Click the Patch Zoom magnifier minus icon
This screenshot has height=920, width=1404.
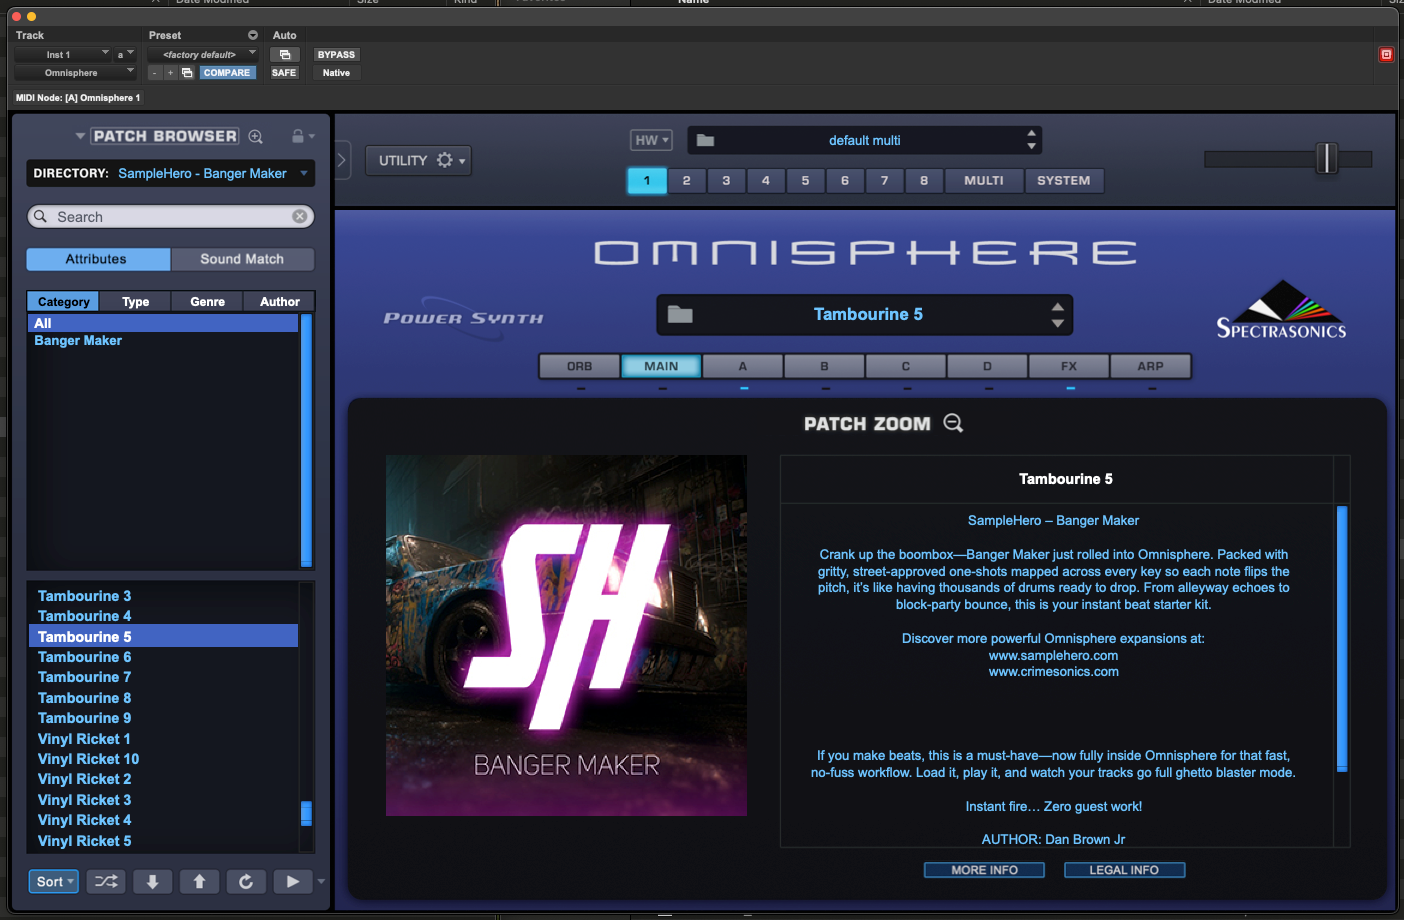click(953, 423)
